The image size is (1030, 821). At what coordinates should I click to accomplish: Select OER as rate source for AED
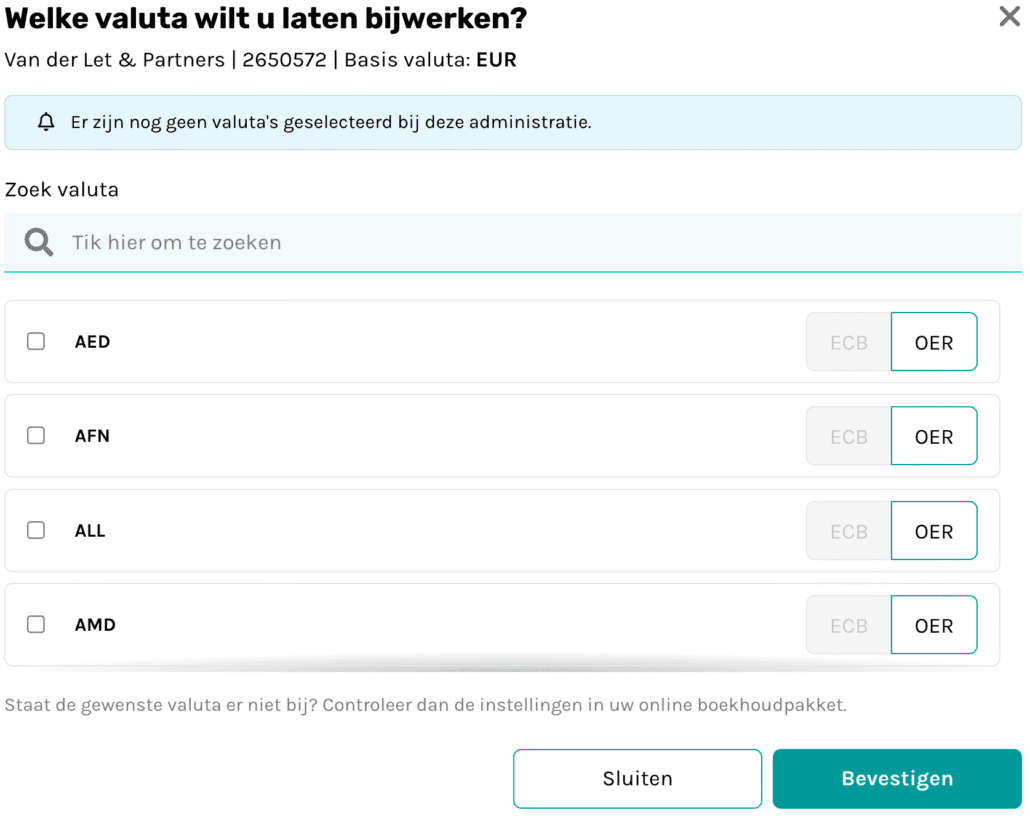[933, 341]
